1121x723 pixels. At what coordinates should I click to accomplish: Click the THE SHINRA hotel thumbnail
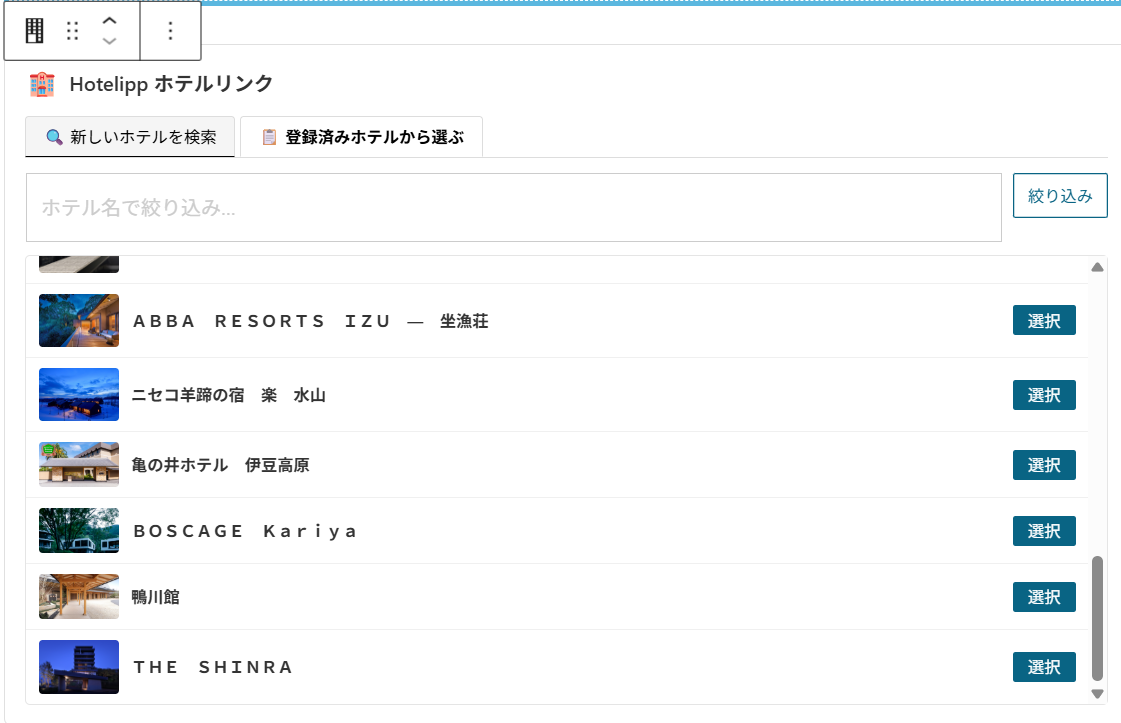pyautogui.click(x=79, y=667)
